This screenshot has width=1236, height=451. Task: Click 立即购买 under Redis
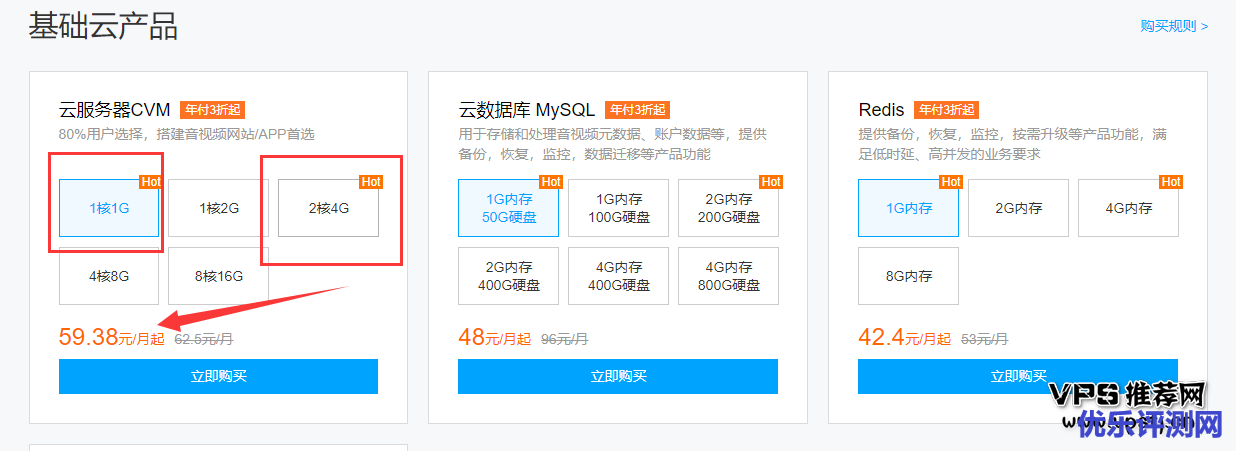pyautogui.click(x=1018, y=376)
